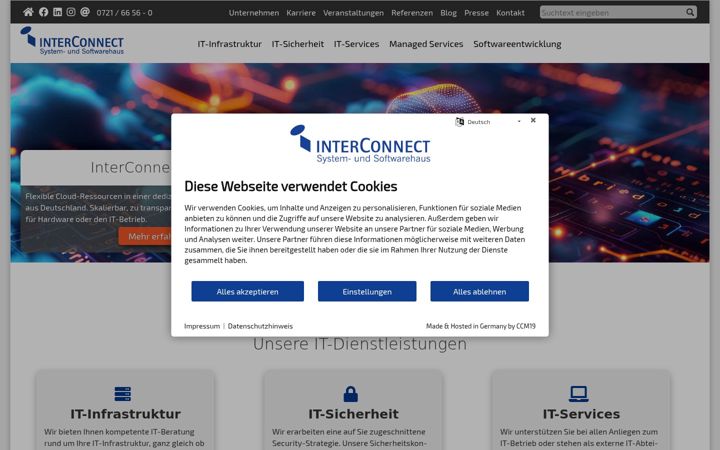Open the LinkedIn icon link
720x450 pixels.
[x=57, y=12]
